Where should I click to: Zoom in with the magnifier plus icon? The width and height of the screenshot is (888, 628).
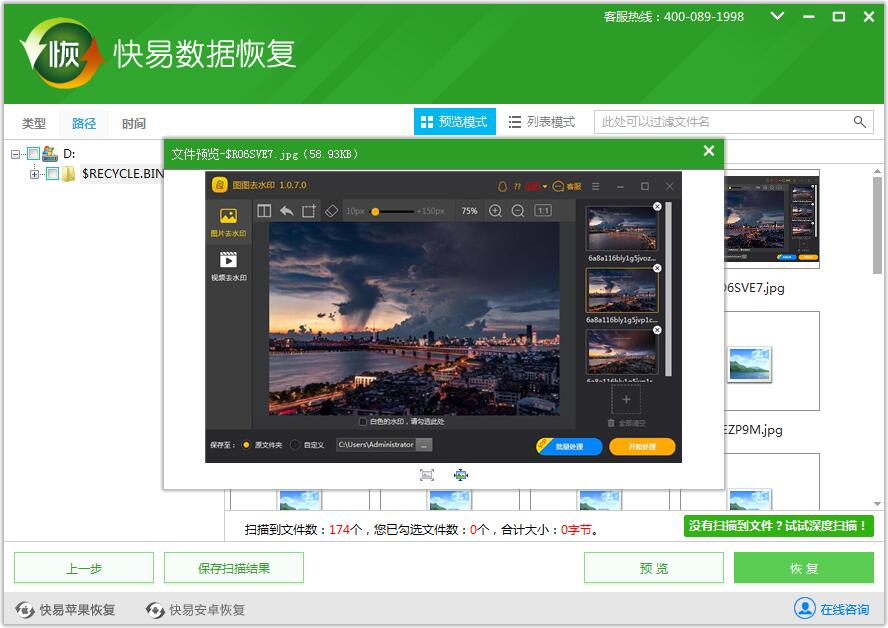pyautogui.click(x=496, y=211)
